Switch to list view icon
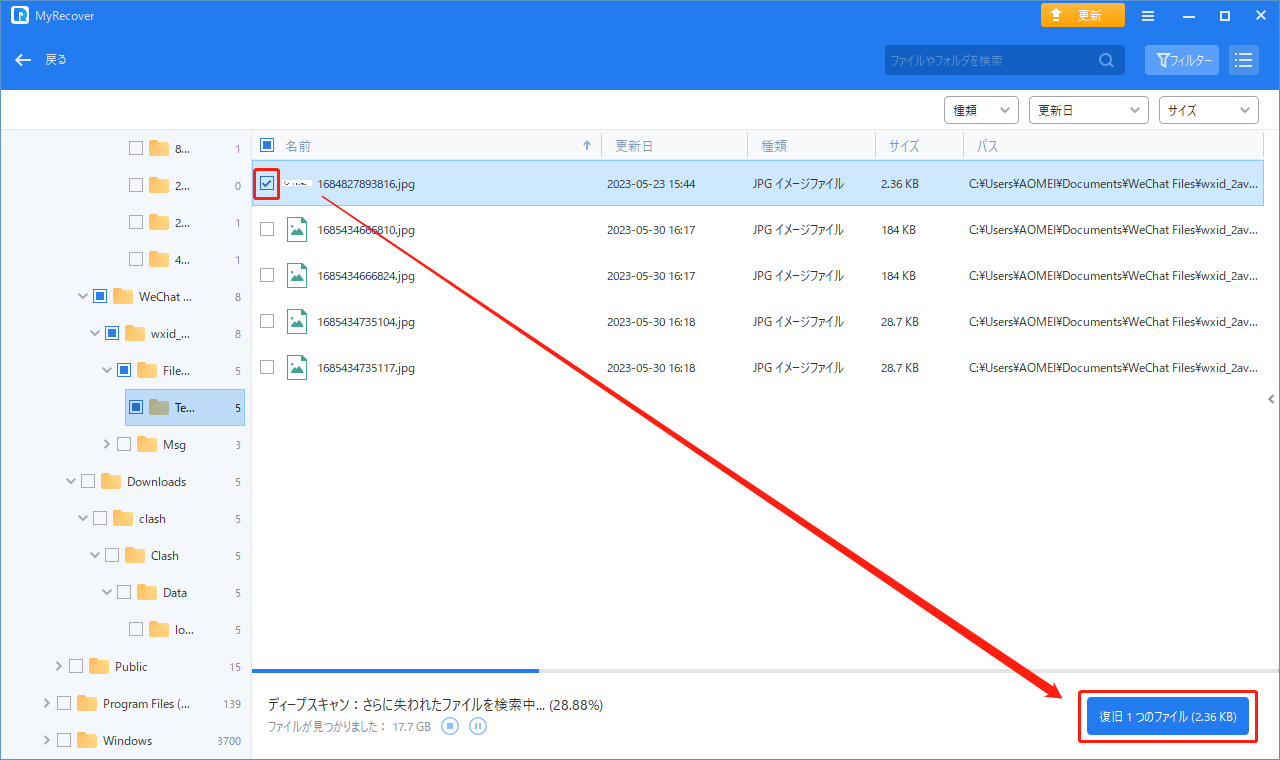1280x760 pixels. coord(1243,60)
